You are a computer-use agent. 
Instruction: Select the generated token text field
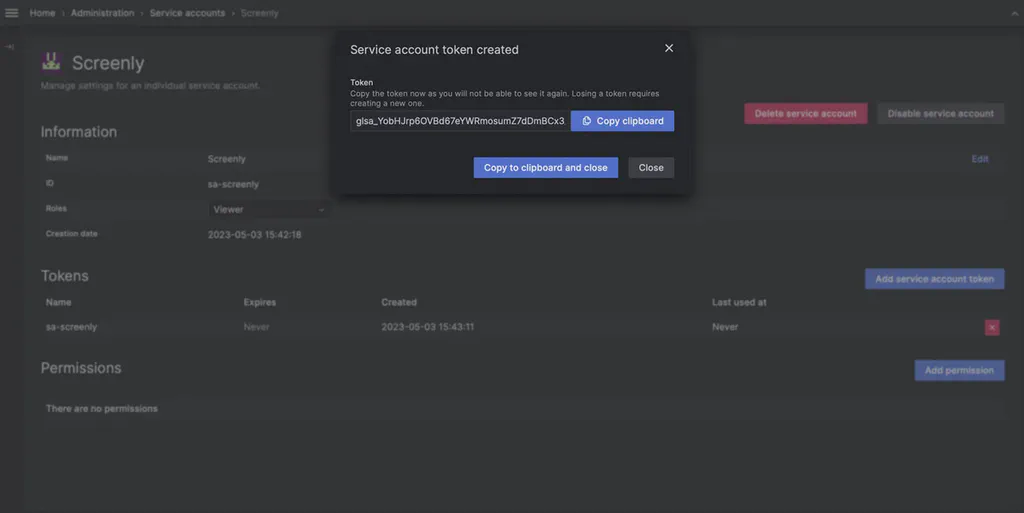pyautogui.click(x=460, y=121)
